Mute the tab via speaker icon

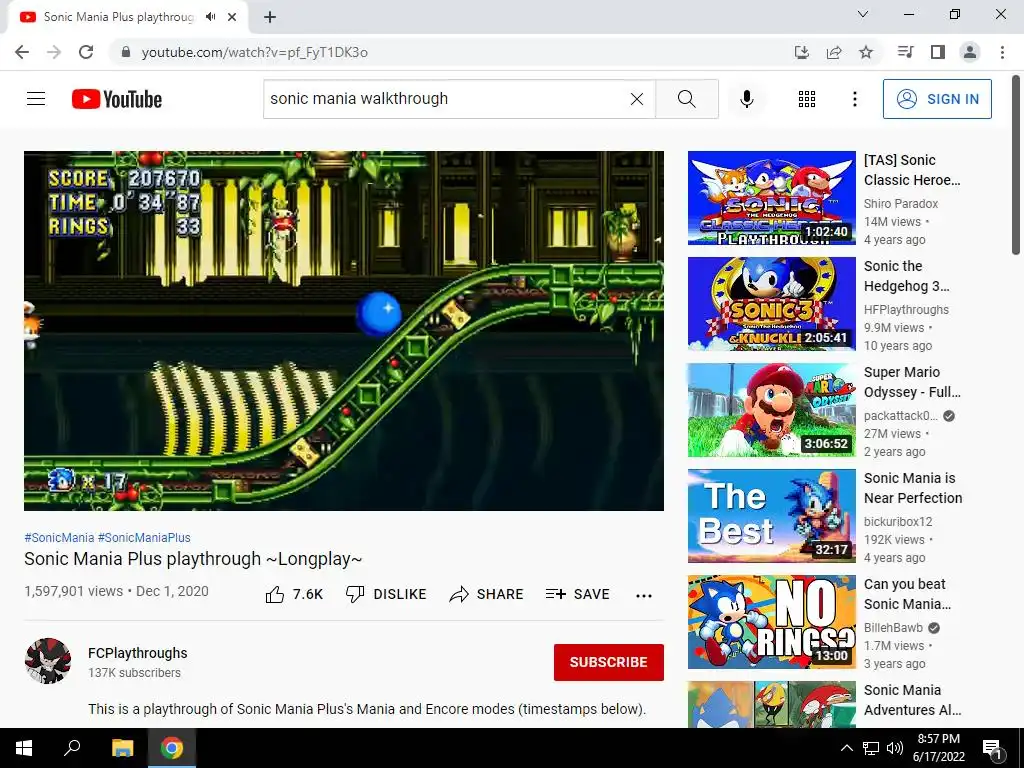point(210,17)
